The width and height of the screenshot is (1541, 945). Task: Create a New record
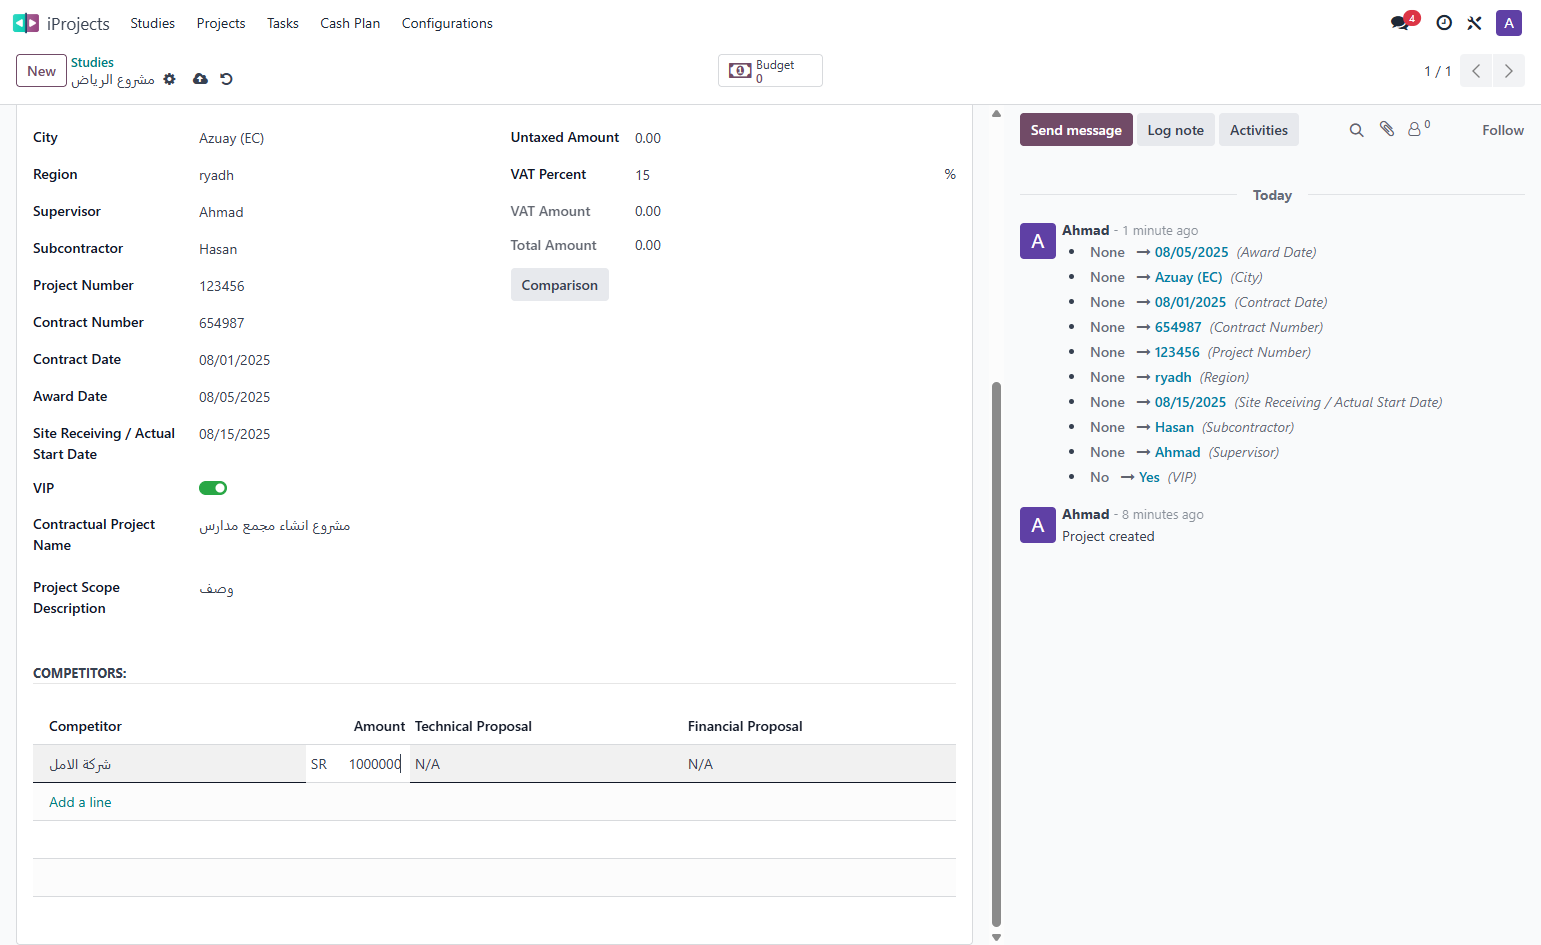tap(41, 71)
